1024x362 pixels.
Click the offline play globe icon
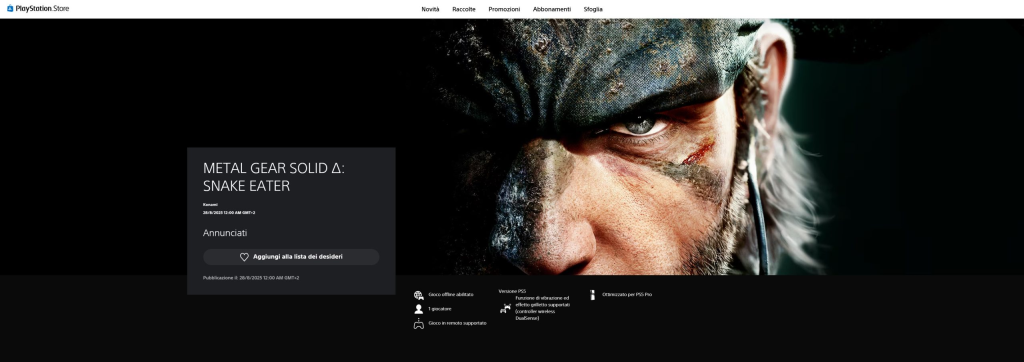pos(419,295)
